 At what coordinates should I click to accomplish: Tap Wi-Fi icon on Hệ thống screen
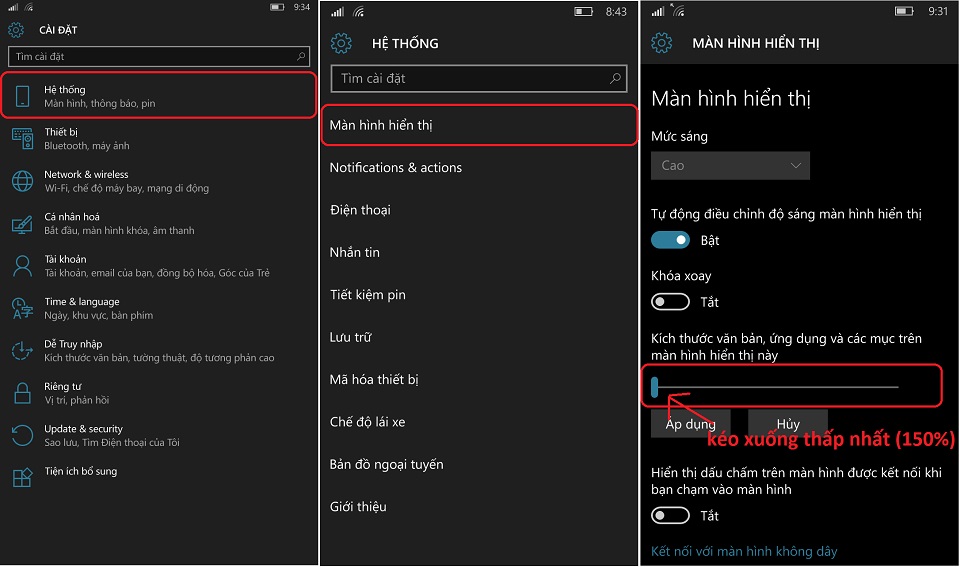click(359, 12)
